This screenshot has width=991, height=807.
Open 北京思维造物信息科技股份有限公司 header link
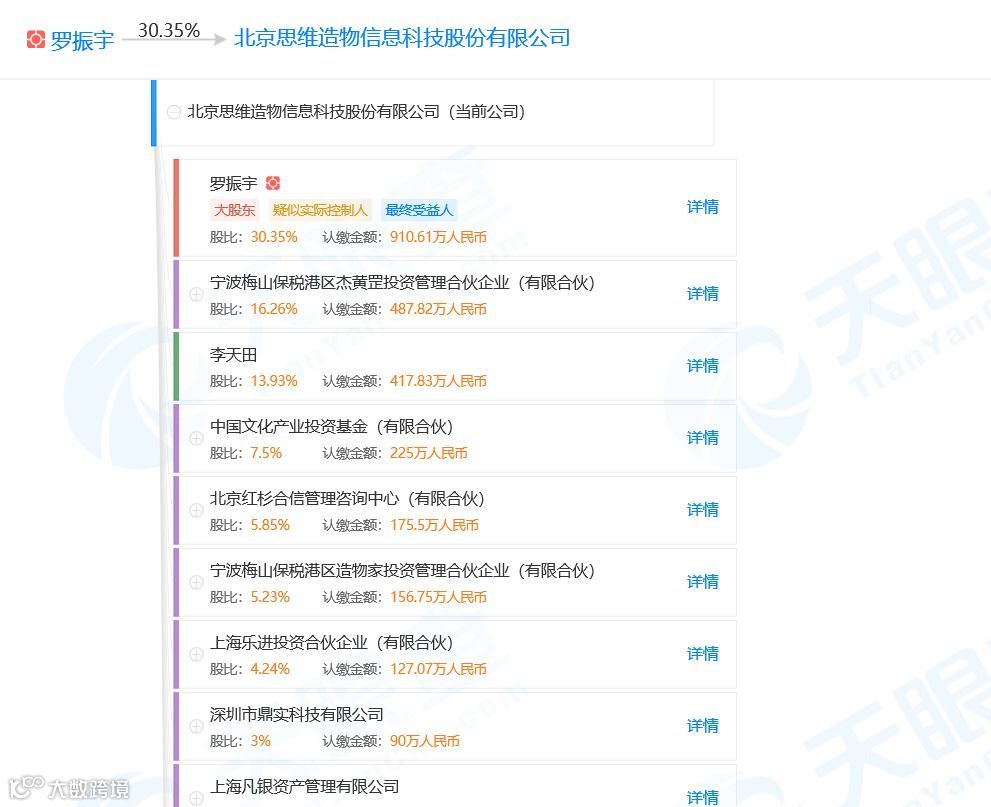tap(402, 38)
